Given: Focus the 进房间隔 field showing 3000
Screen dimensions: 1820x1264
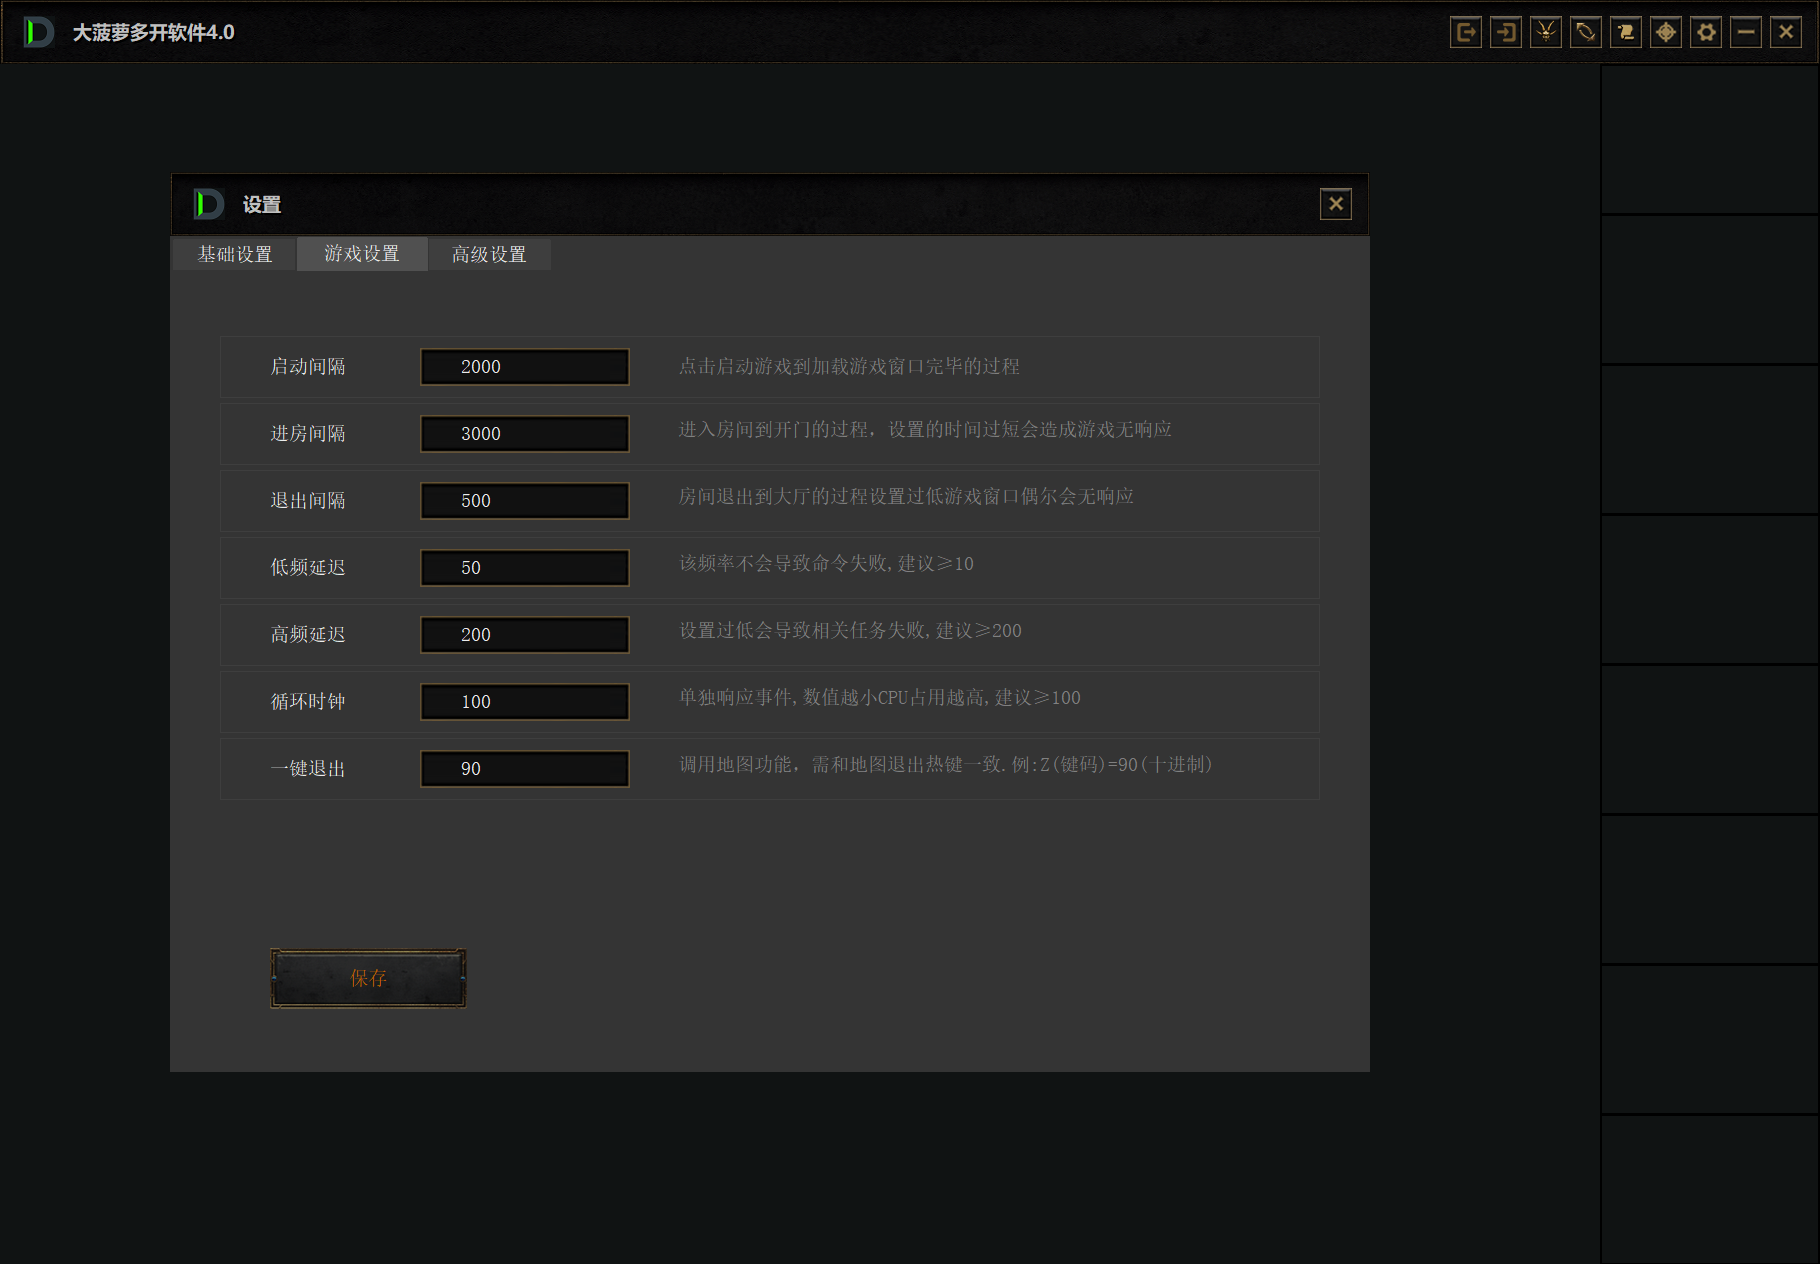Looking at the screenshot, I should coord(524,434).
